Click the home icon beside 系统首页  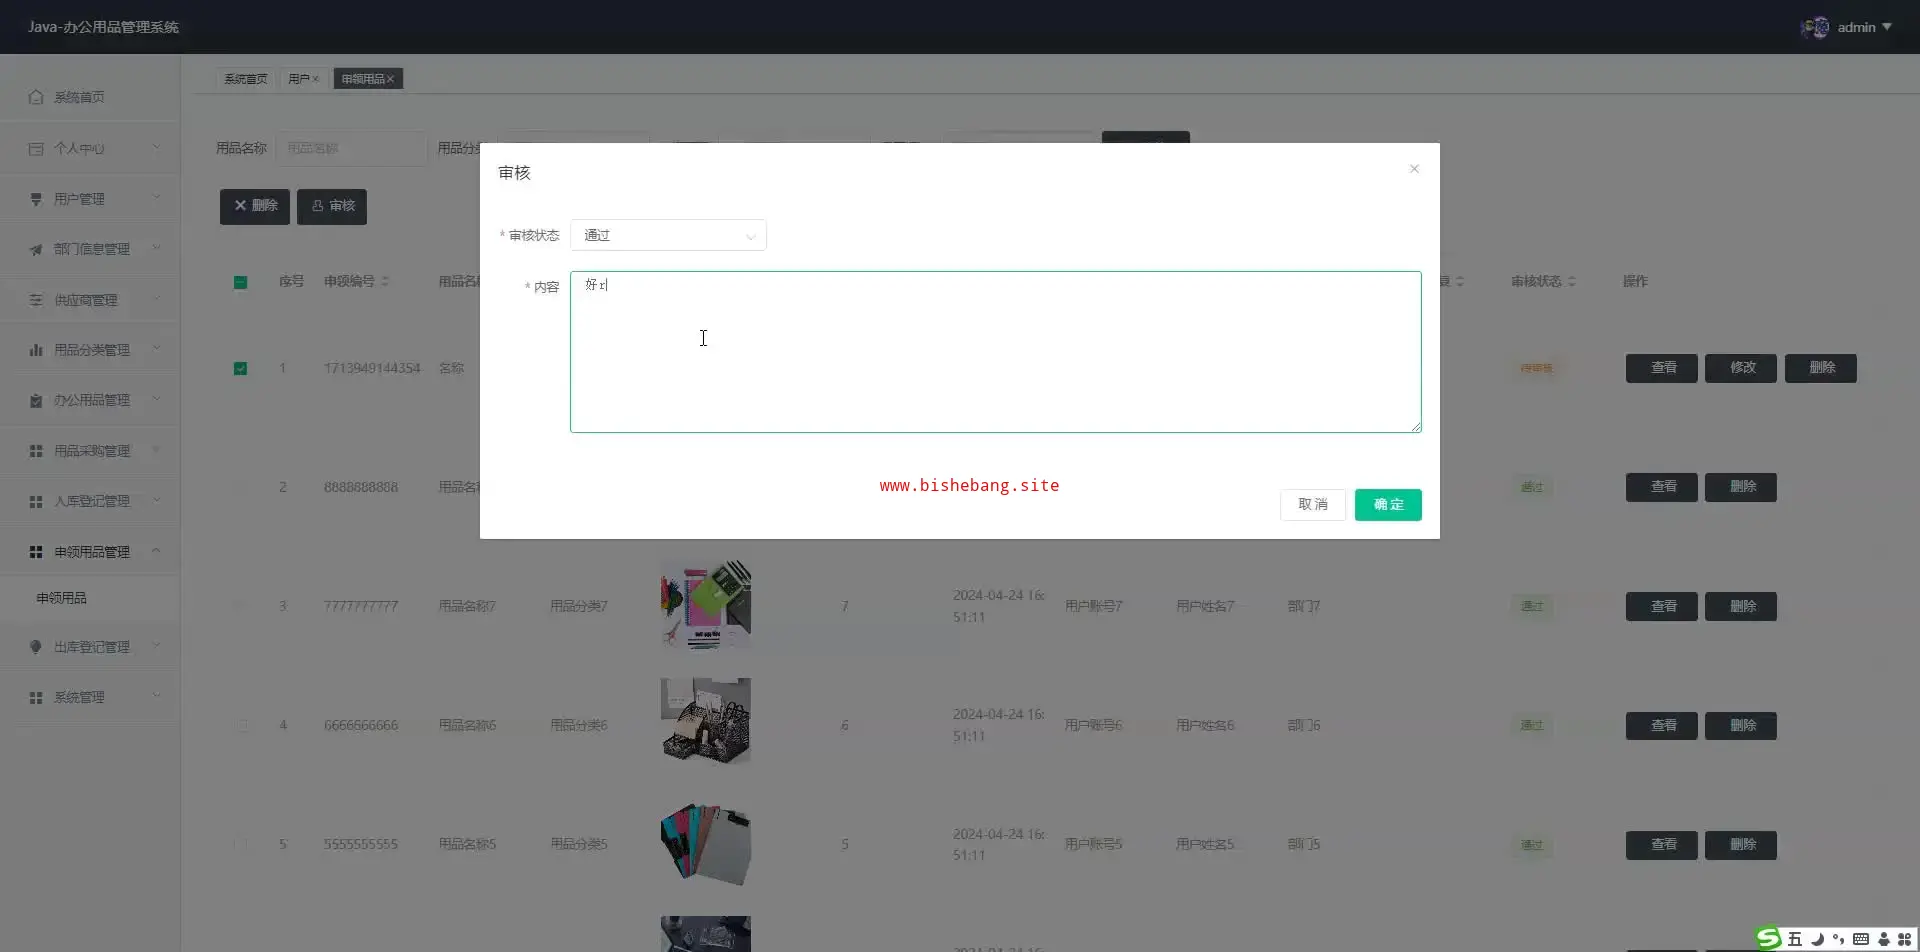36,97
